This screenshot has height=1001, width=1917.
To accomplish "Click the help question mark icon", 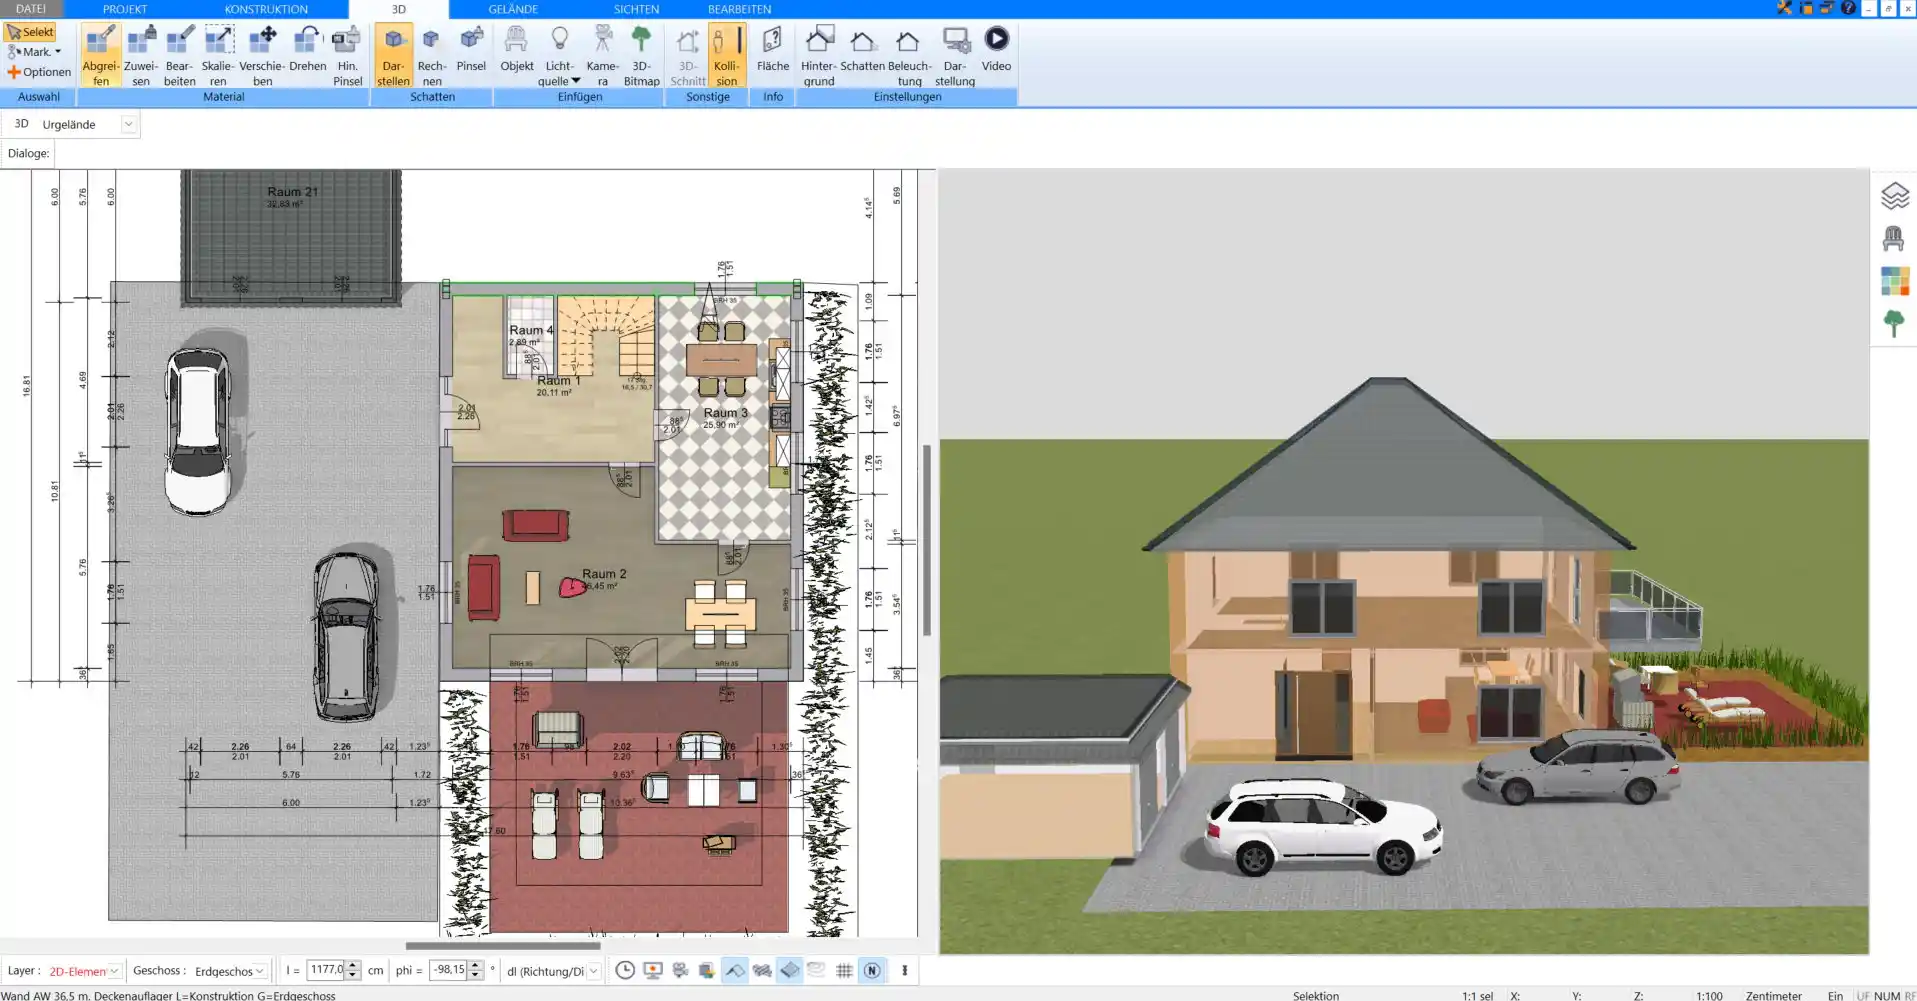I will coord(1849,8).
